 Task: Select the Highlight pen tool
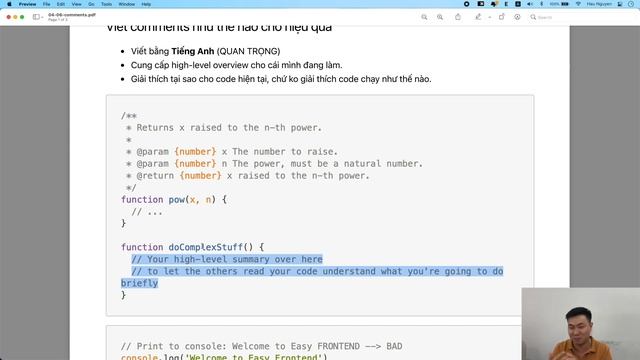(478, 17)
